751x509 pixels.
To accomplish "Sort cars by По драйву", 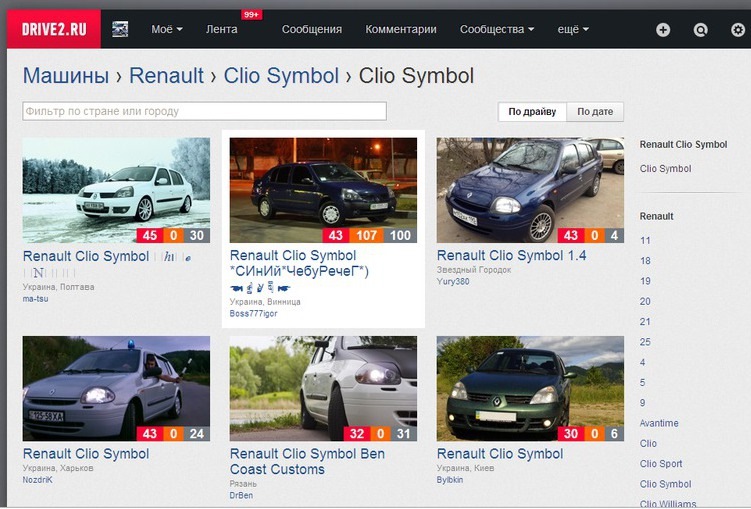I will (532, 112).
